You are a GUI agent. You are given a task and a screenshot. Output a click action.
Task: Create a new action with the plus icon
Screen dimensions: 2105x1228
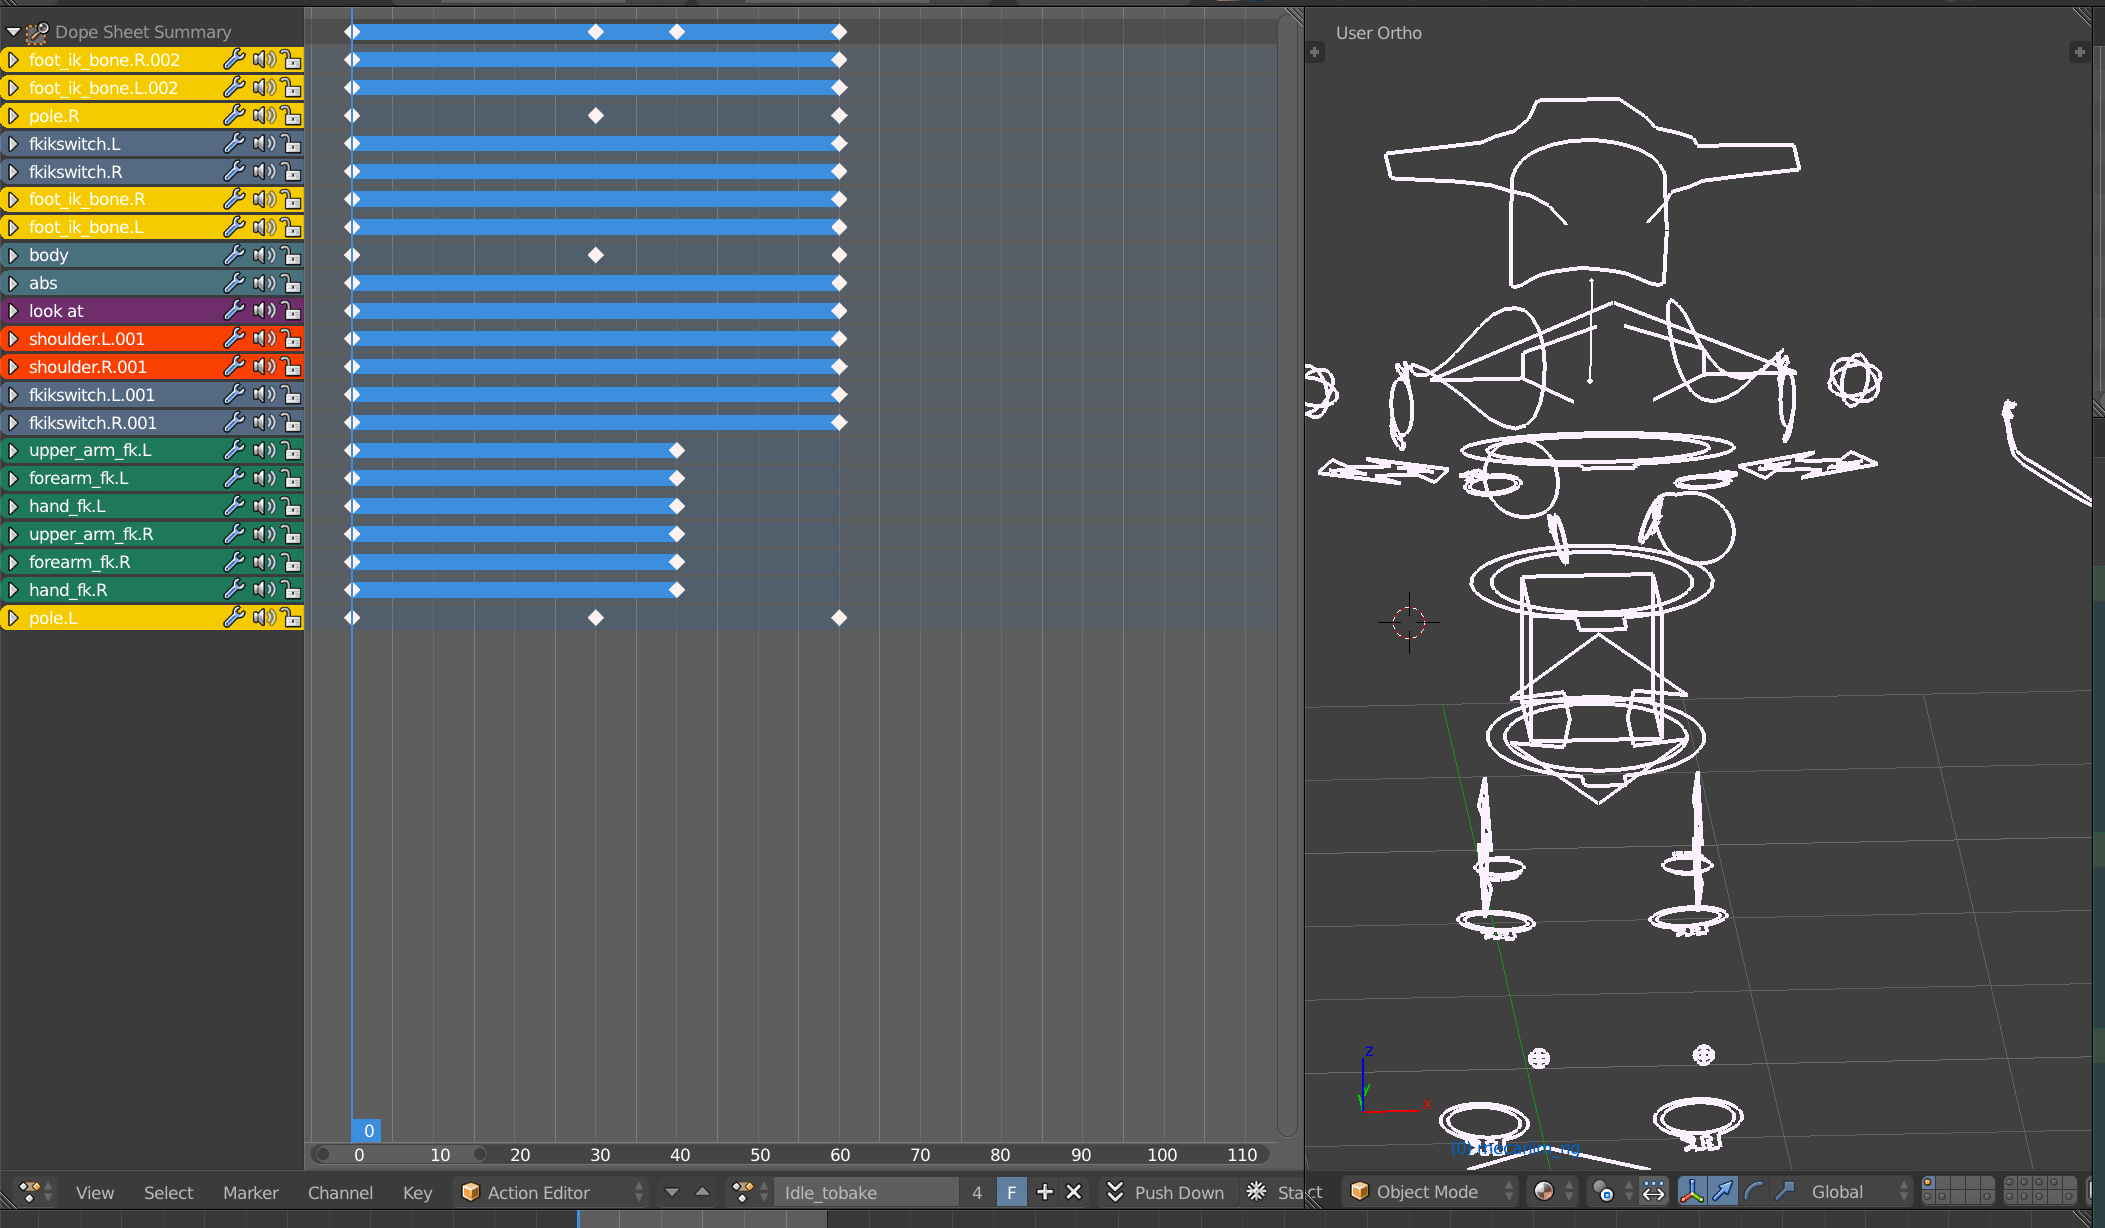[1045, 1191]
